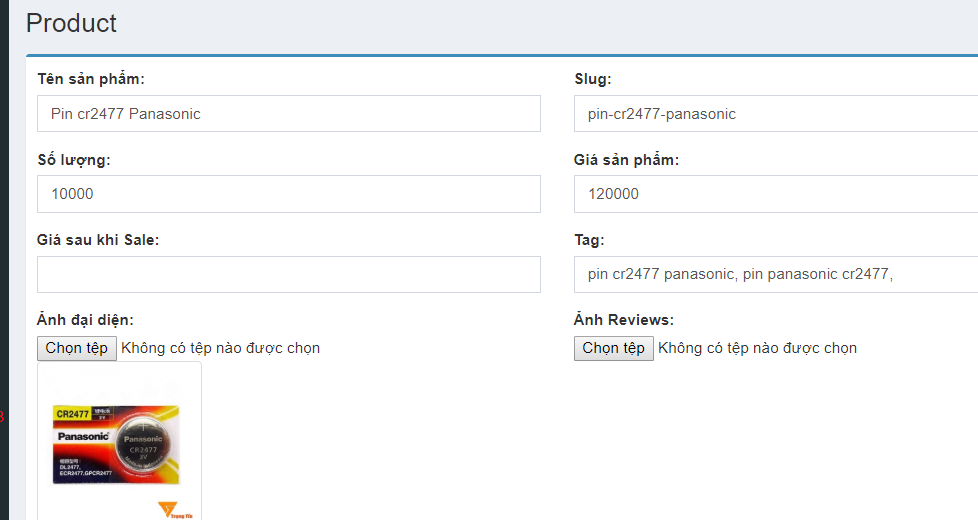
Task: Click the Slug input field
Action: [776, 113]
